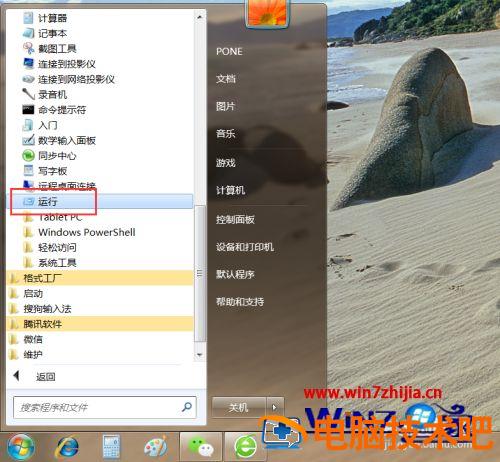500x462 pixels.
Task: Open 设备和打印机 devices and printers
Action: [245, 247]
